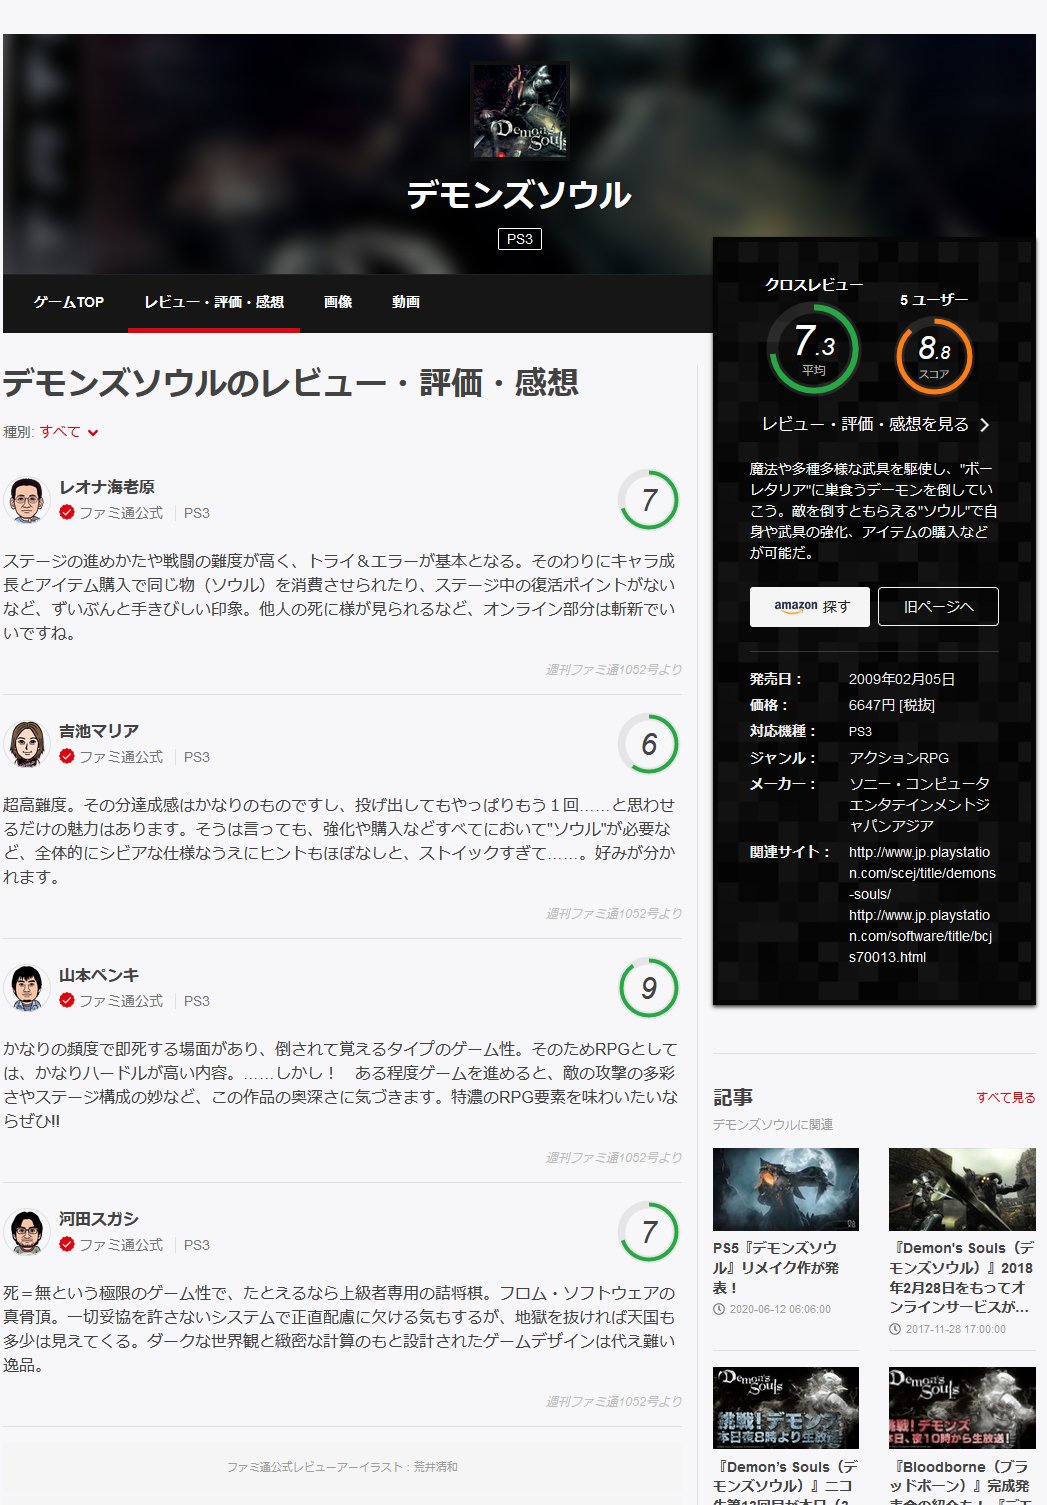
Task: Open PS5 デモンズソウル remake article thumbnail
Action: pyautogui.click(x=786, y=1189)
